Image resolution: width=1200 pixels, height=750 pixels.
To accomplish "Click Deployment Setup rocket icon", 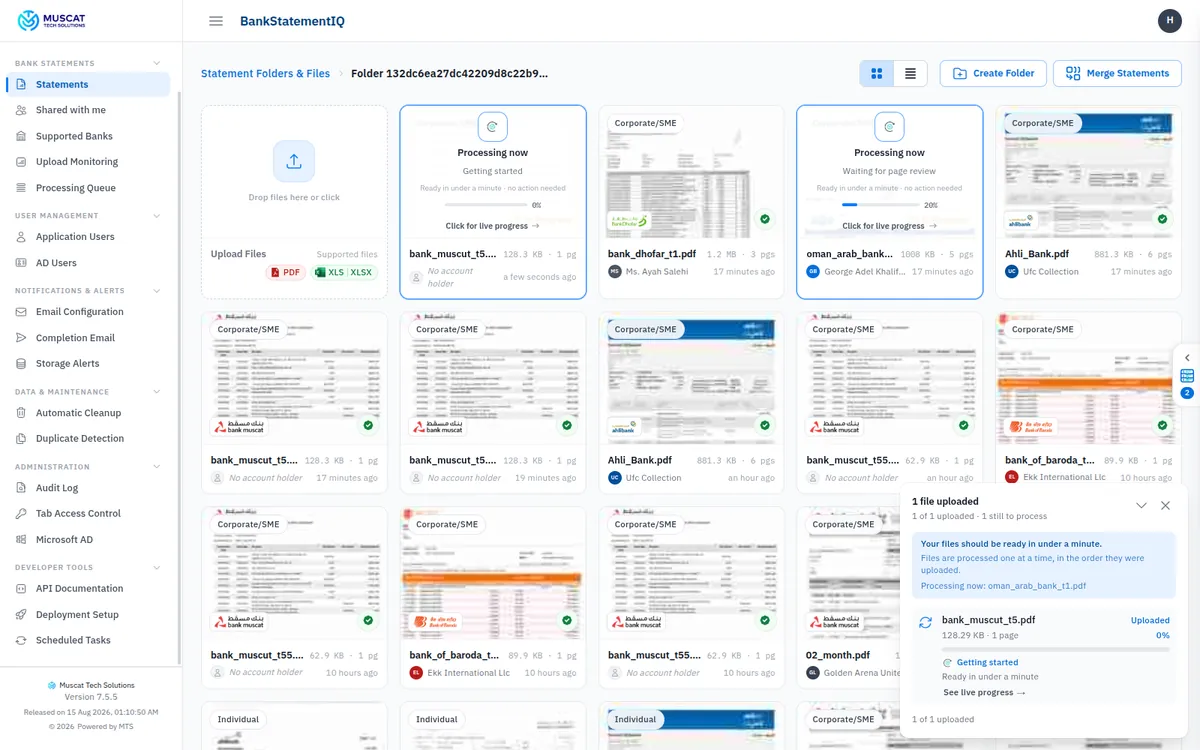I will coord(21,614).
